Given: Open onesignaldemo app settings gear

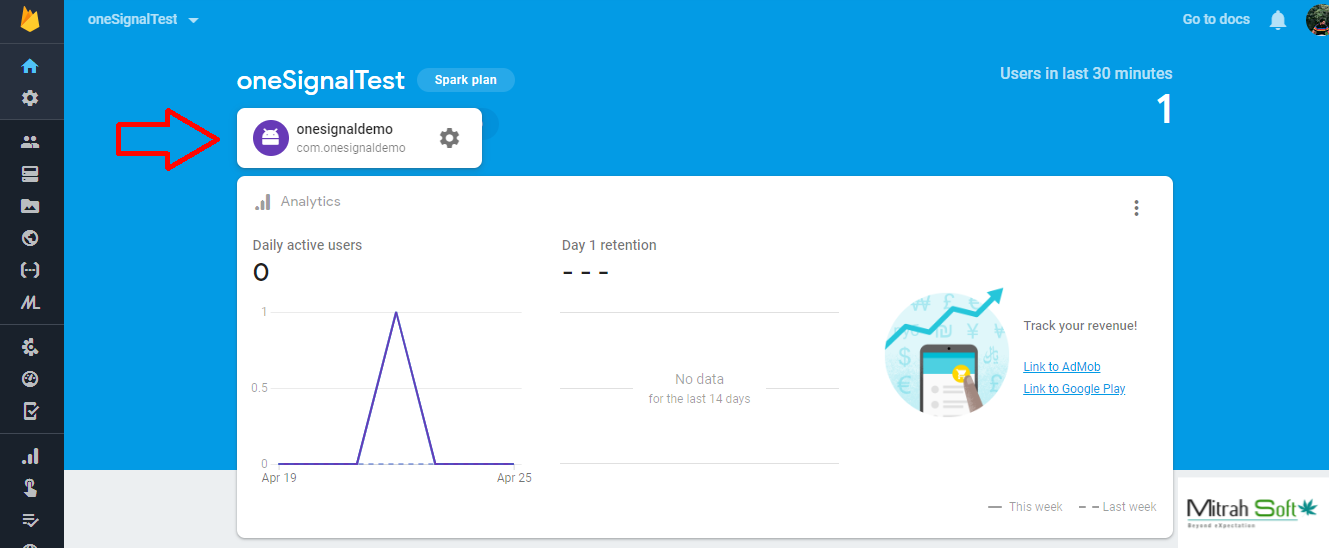Looking at the screenshot, I should pos(449,138).
